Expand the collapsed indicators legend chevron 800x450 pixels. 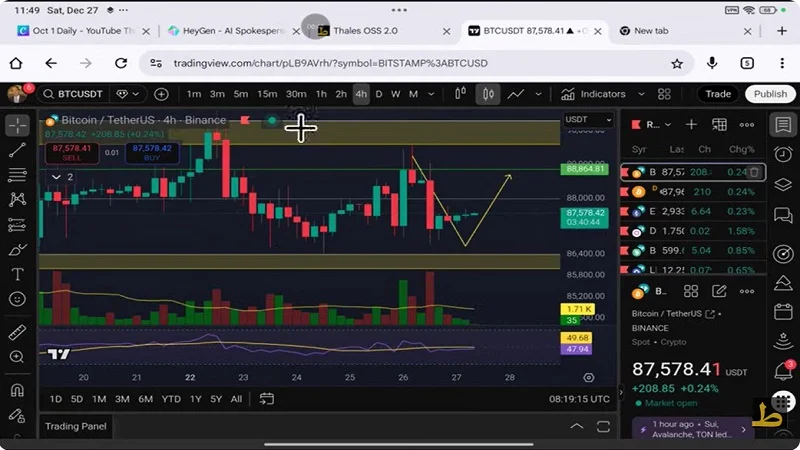click(x=56, y=177)
